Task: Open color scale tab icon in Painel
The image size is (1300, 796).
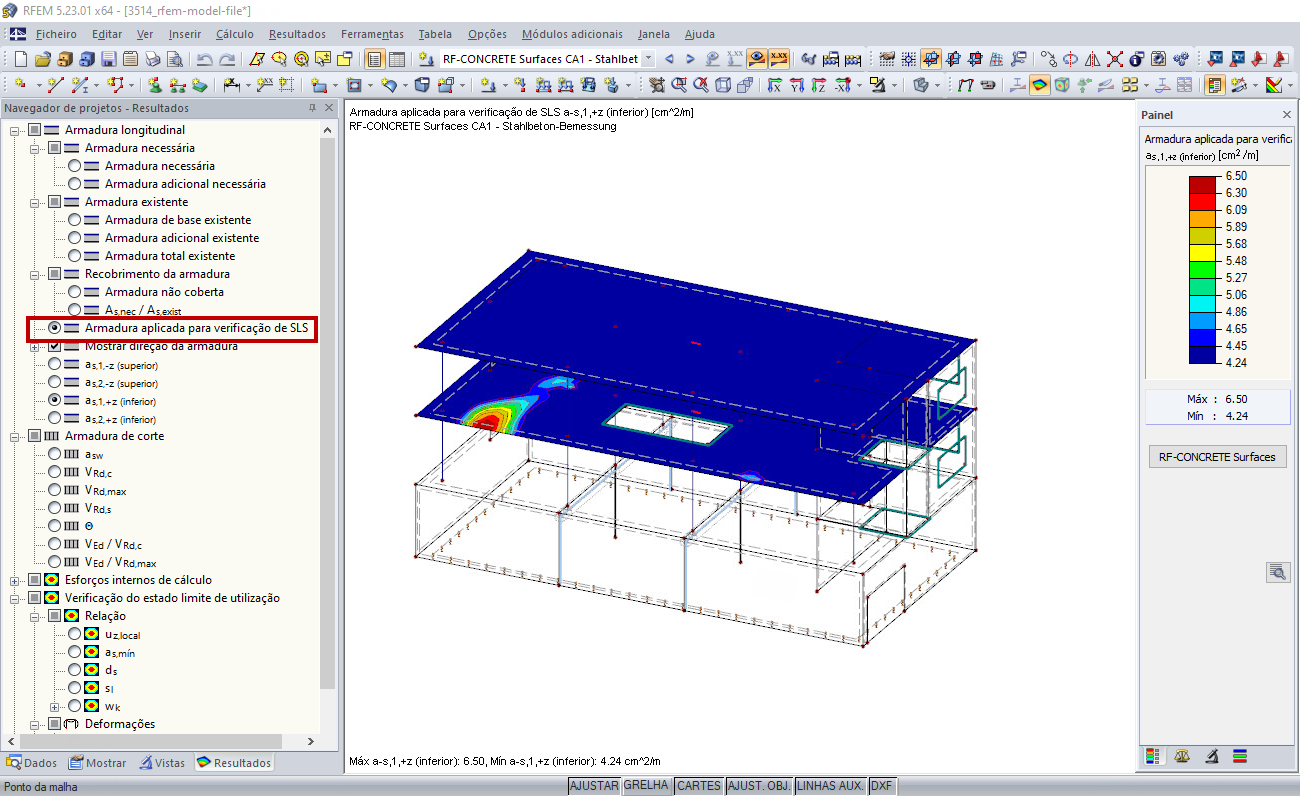Action: (1155, 756)
